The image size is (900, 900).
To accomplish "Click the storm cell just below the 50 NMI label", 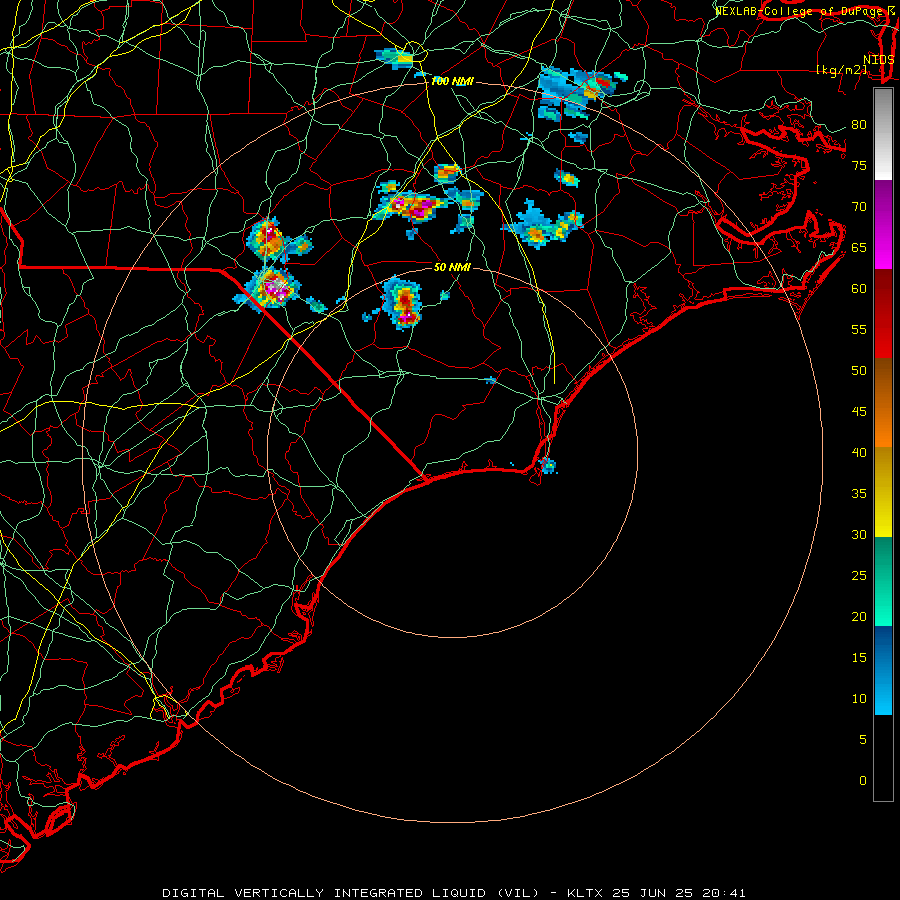I will click(404, 303).
